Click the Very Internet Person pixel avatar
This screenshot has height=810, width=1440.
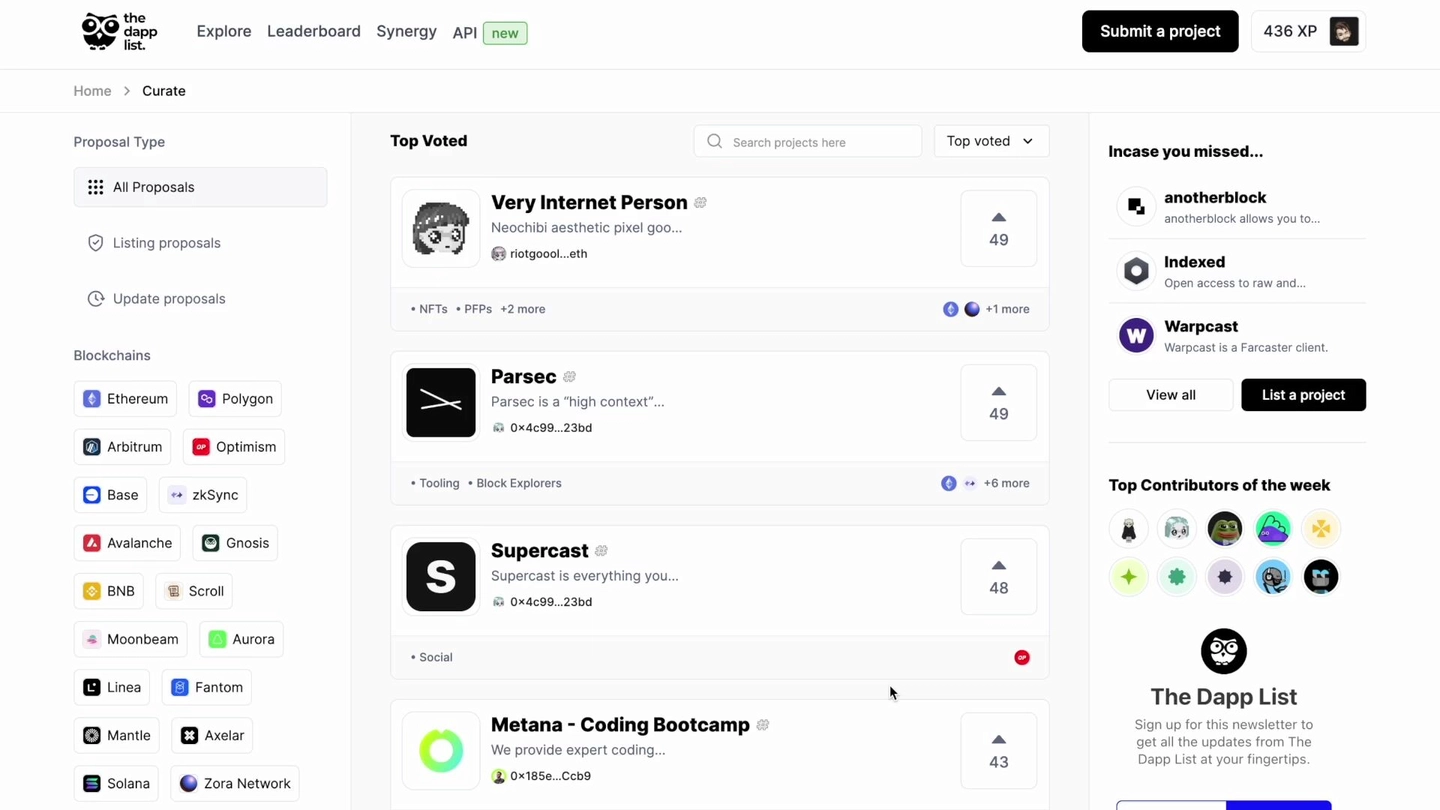[x=441, y=229]
